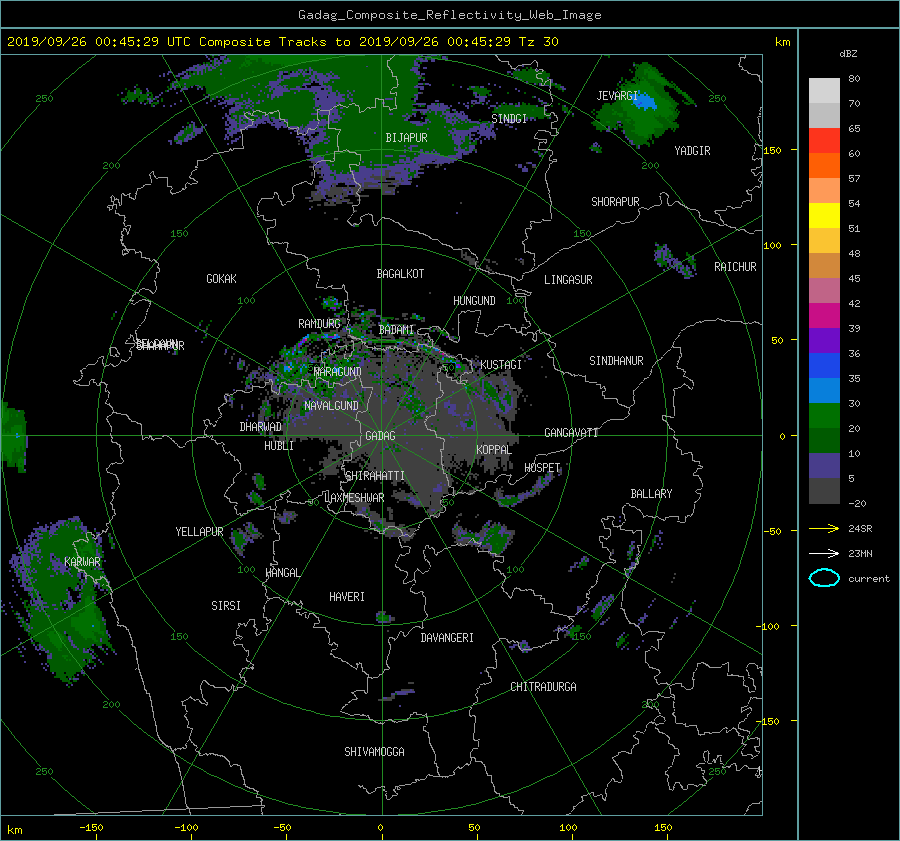Click the YELLAPUR city label
The image size is (900, 841).
[199, 532]
